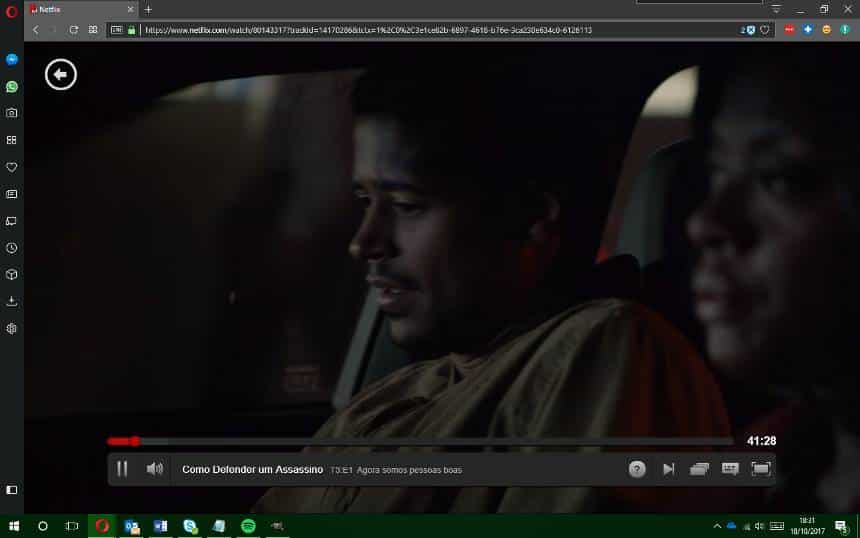This screenshot has width=860, height=538.
Task: Open bookmarks heart in Opera sidebar
Action: click(12, 167)
